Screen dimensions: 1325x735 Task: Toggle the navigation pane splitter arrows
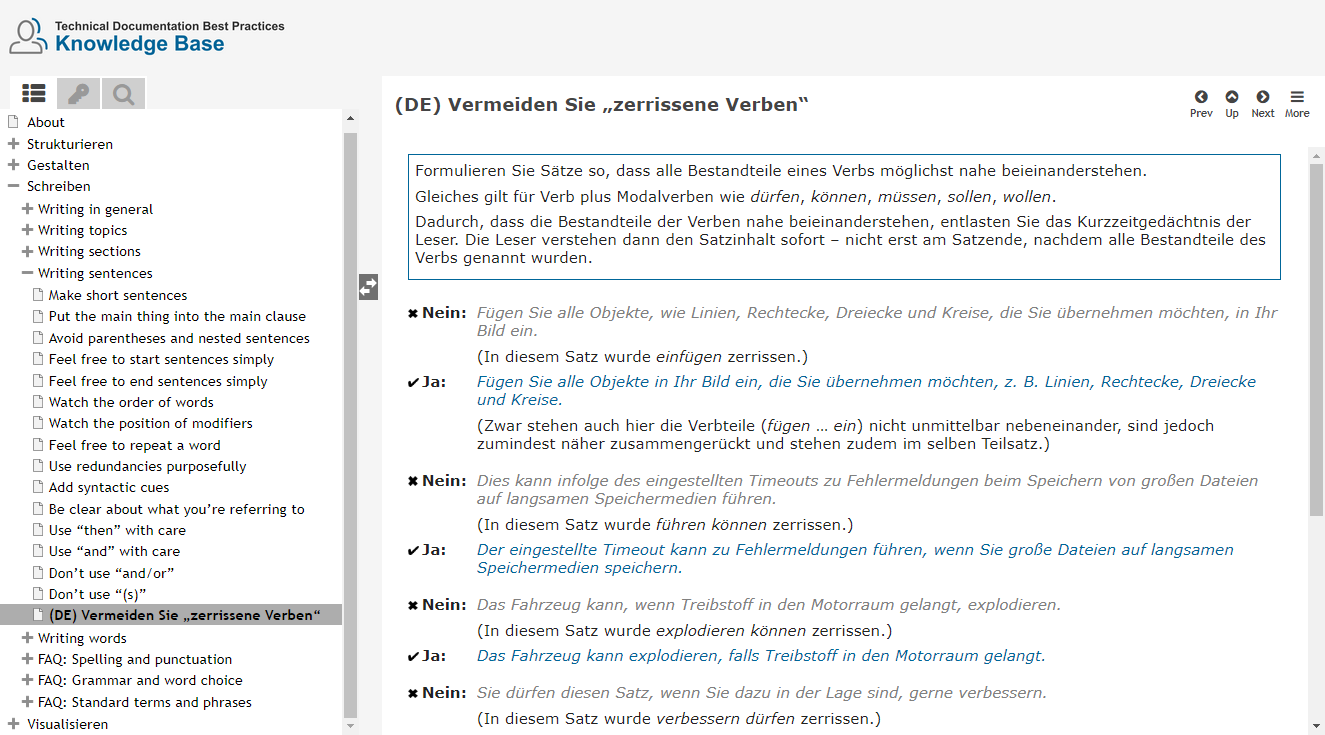(x=368, y=287)
